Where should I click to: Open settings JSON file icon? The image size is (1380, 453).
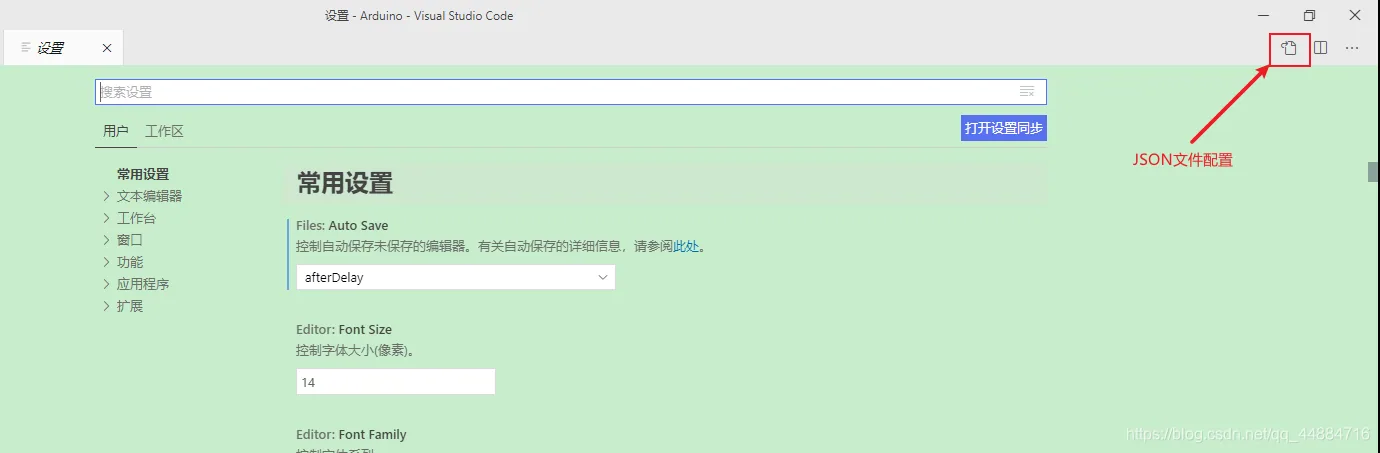(1289, 48)
